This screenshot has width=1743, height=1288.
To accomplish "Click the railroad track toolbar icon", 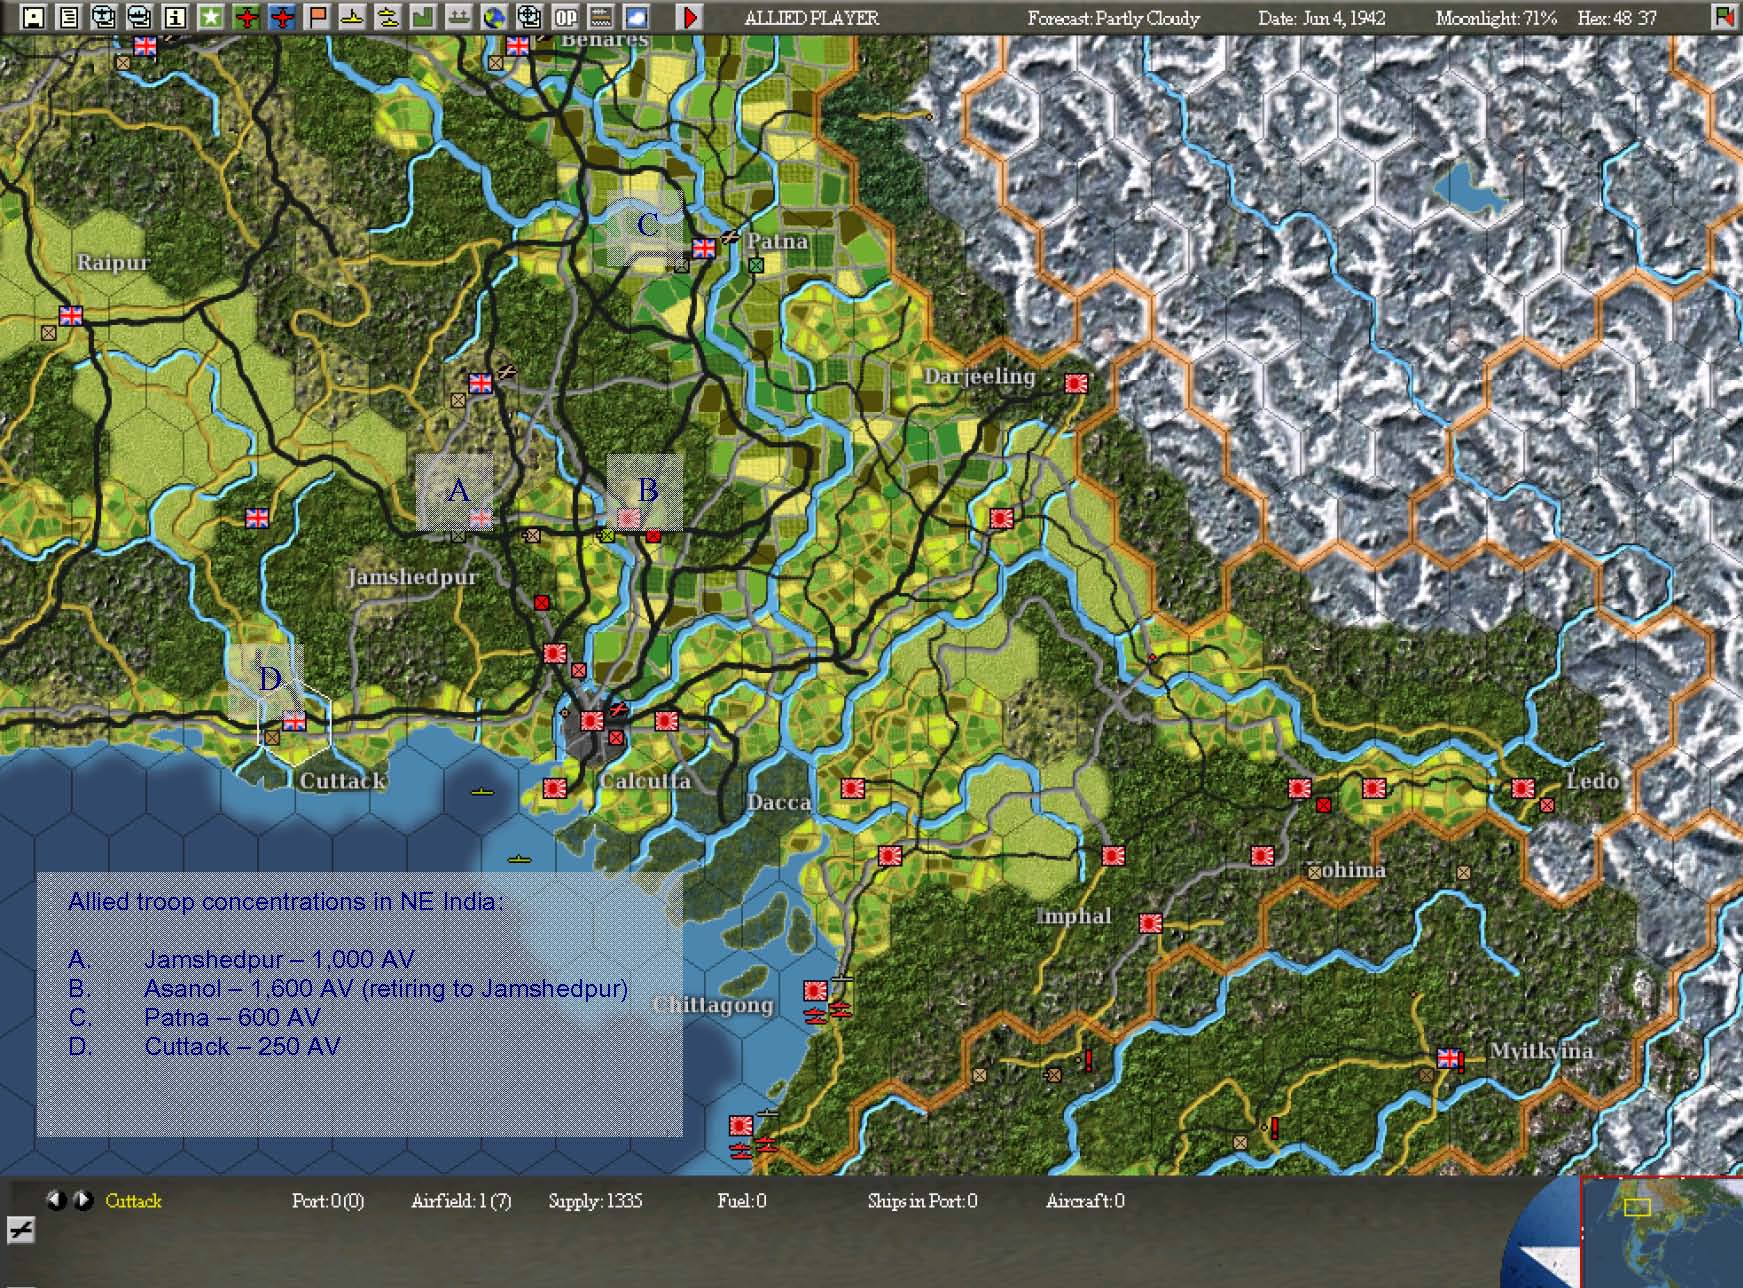I will pos(601,17).
